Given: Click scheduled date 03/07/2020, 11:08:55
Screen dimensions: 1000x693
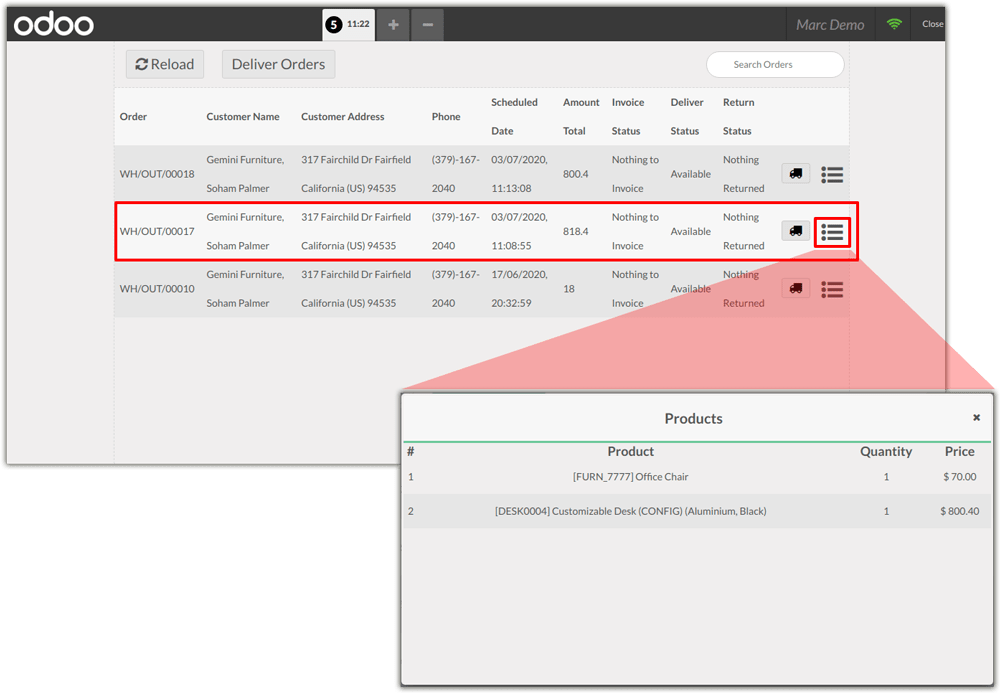Looking at the screenshot, I should pos(519,231).
